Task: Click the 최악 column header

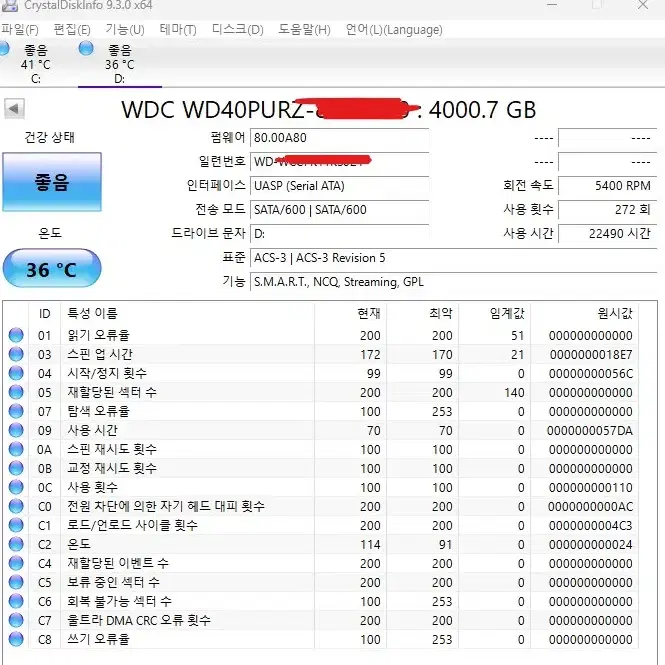Action: [x=423, y=314]
